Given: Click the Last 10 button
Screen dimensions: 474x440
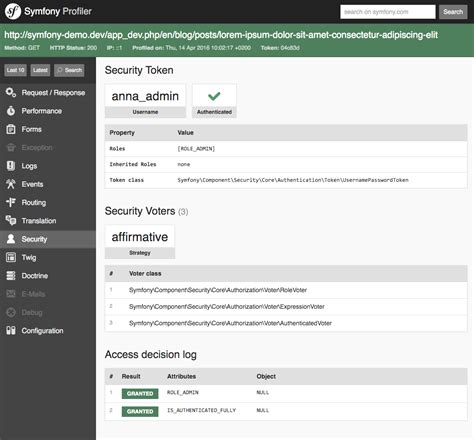Looking at the screenshot, I should [15, 70].
